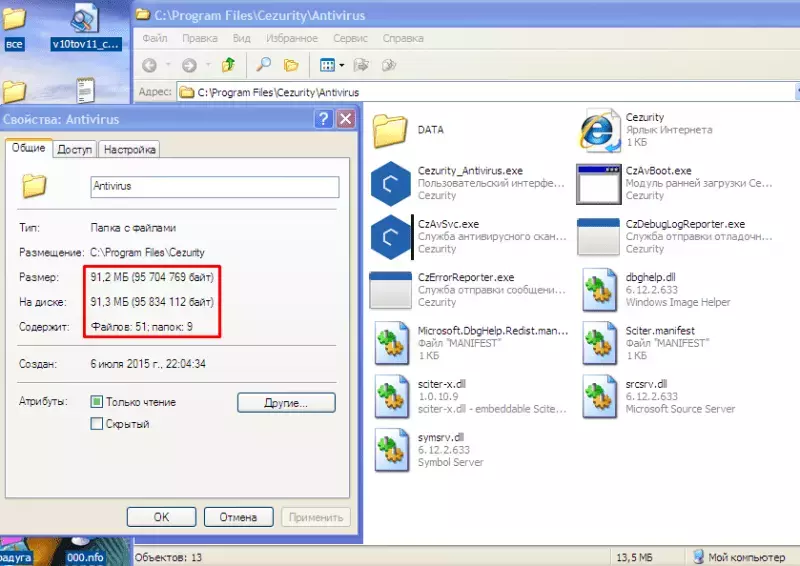Switch to the 'Общие' tab
This screenshot has height=566, width=800.
coord(29,148)
